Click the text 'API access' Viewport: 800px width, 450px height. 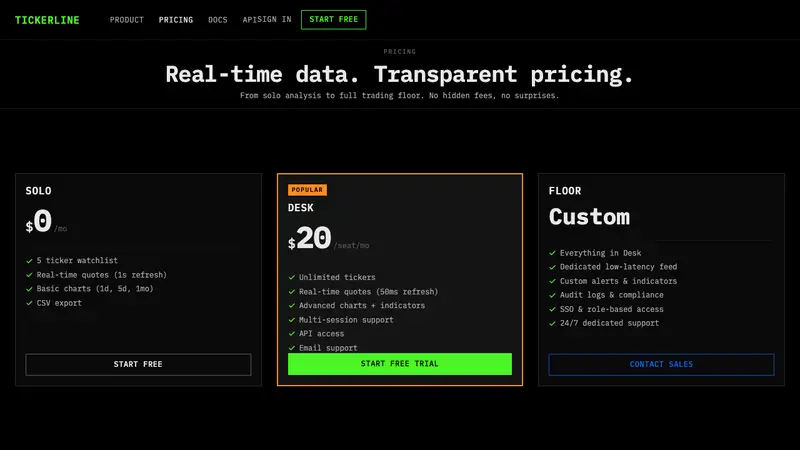321,334
